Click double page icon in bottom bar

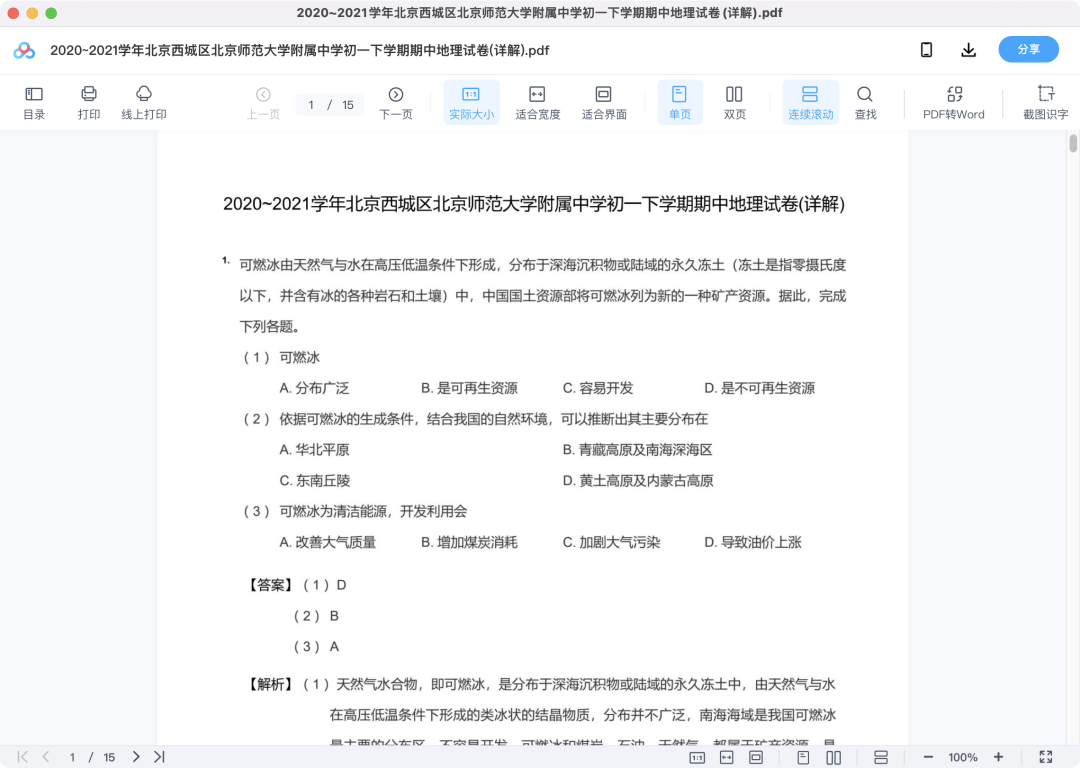coord(833,757)
